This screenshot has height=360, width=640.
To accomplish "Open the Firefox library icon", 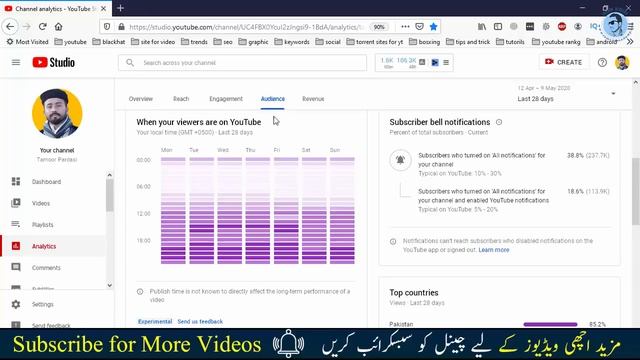I will (482, 27).
